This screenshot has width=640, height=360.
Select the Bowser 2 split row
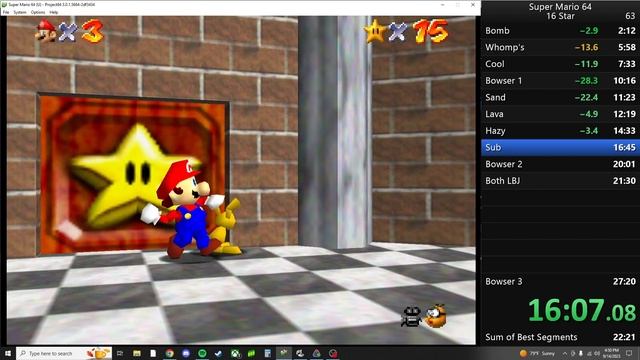(560, 164)
